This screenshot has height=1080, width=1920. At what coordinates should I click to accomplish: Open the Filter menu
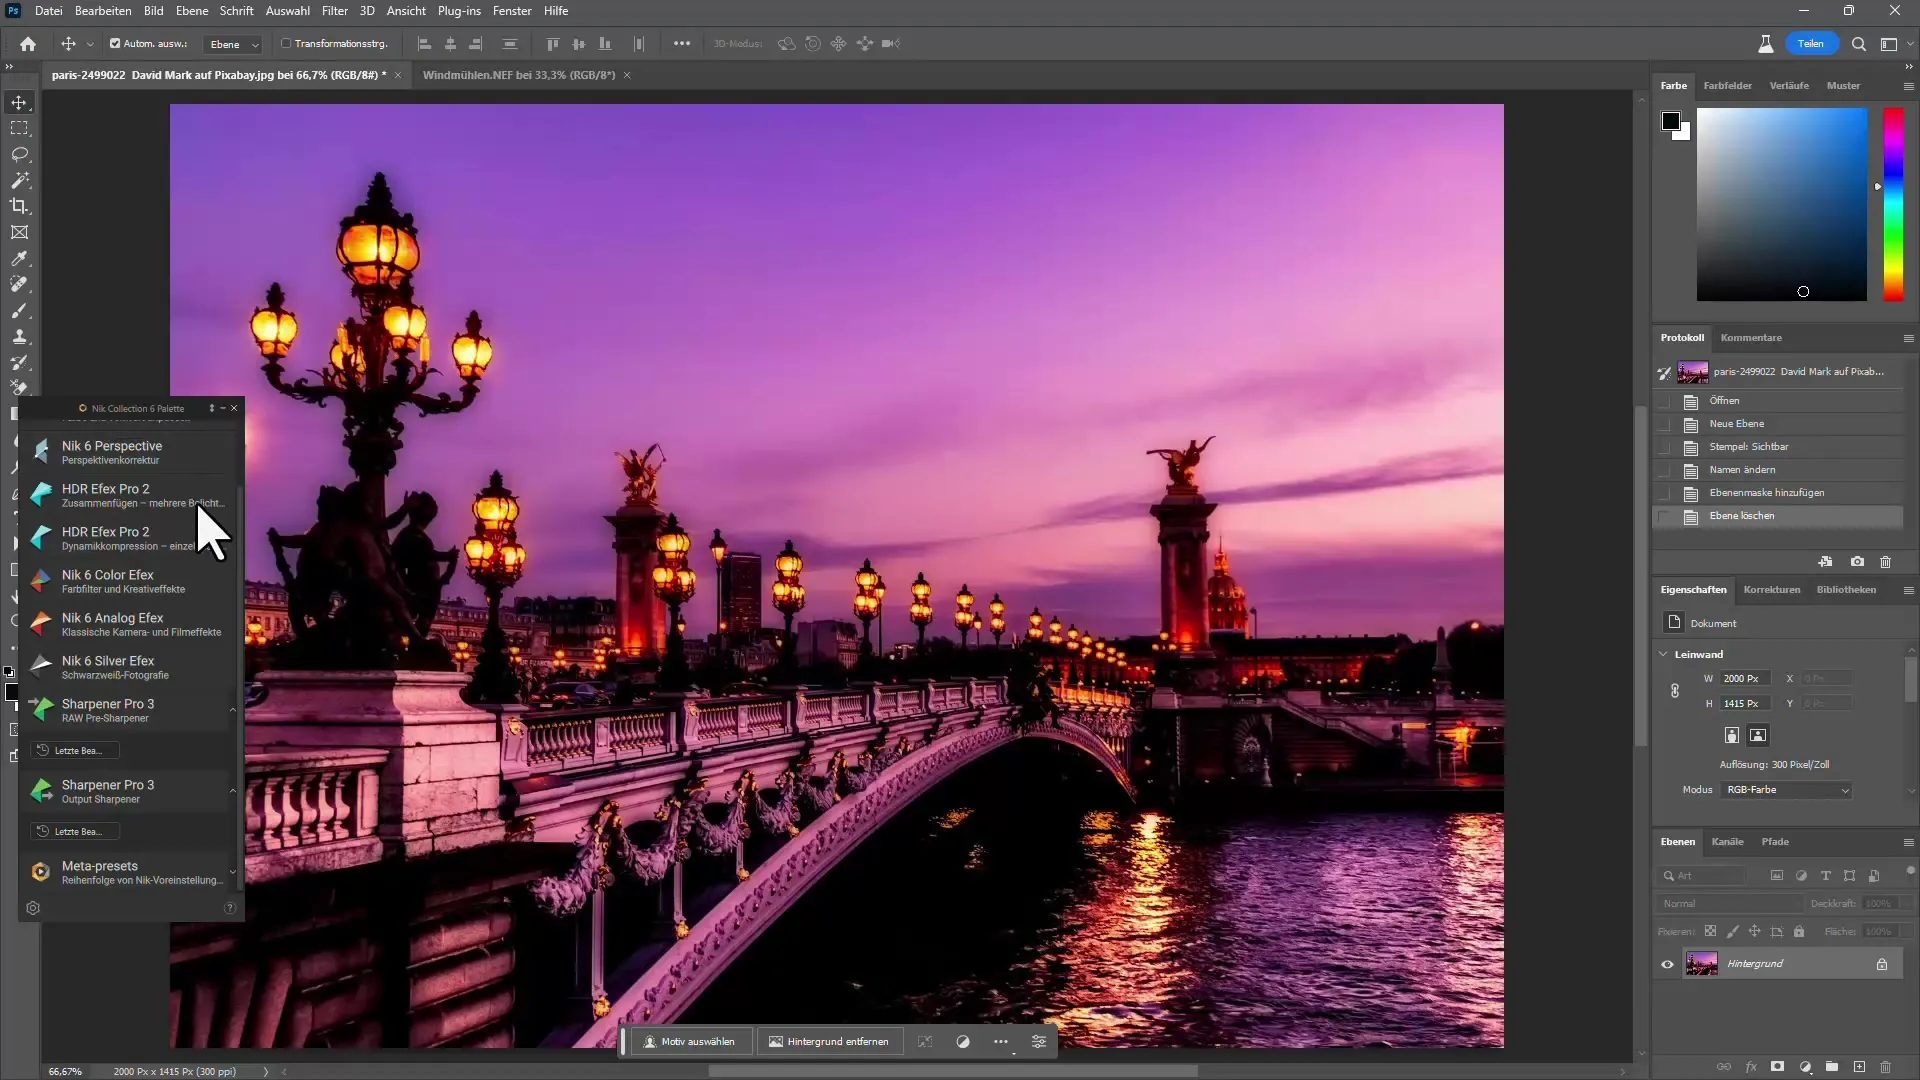(x=335, y=11)
